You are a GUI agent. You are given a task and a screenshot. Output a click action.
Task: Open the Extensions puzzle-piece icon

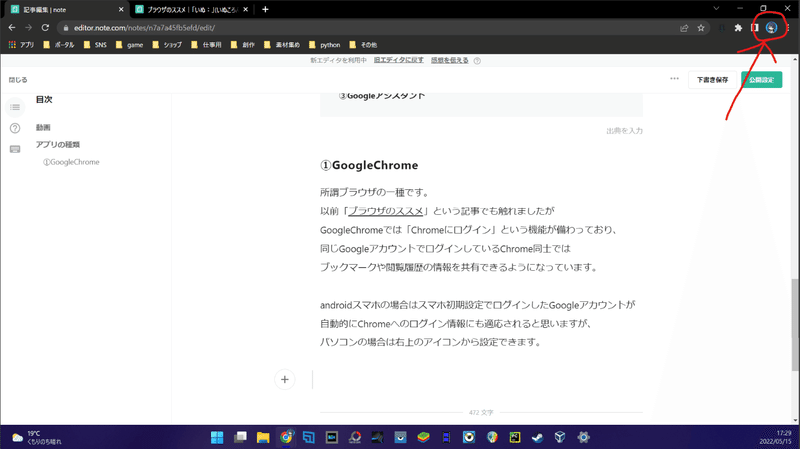(x=738, y=28)
